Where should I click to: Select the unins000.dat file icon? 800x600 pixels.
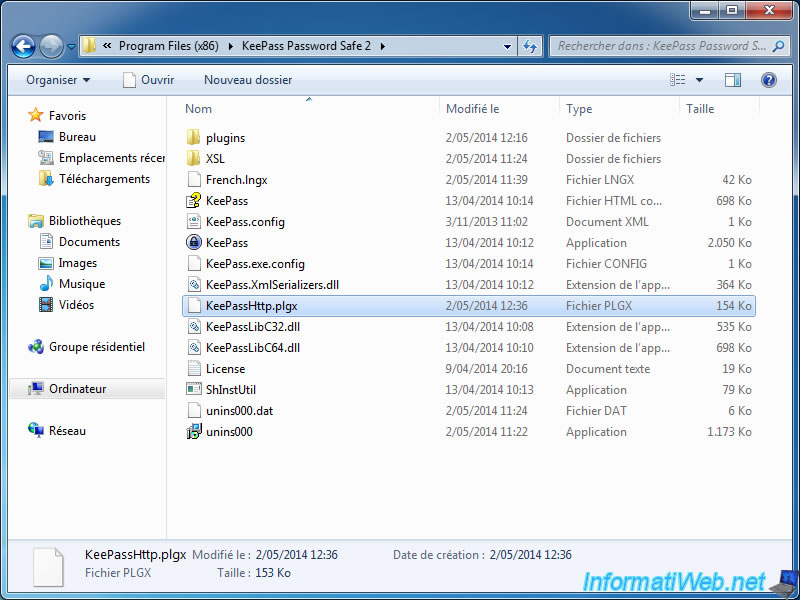pos(193,410)
